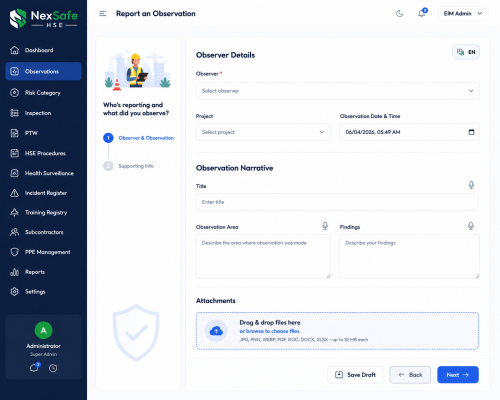500x400 pixels.
Task: Expand the Select observer dropdown
Action: point(338,91)
